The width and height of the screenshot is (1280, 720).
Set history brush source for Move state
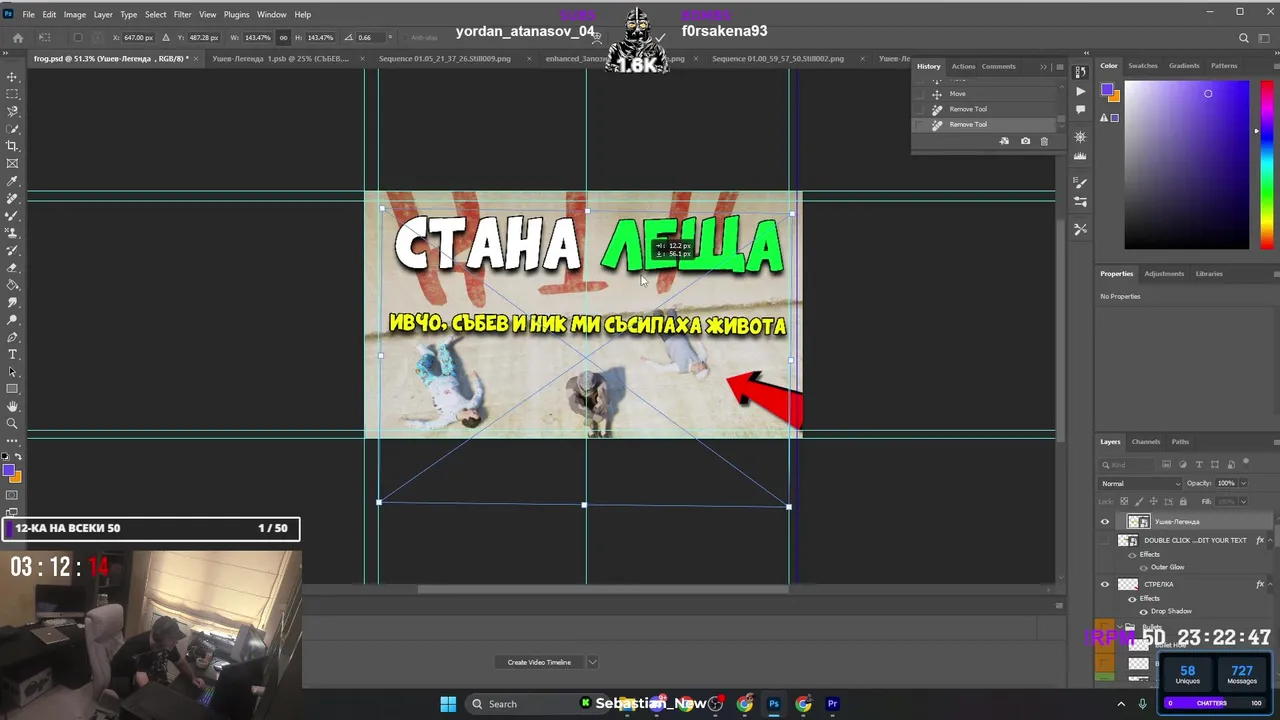[920, 94]
